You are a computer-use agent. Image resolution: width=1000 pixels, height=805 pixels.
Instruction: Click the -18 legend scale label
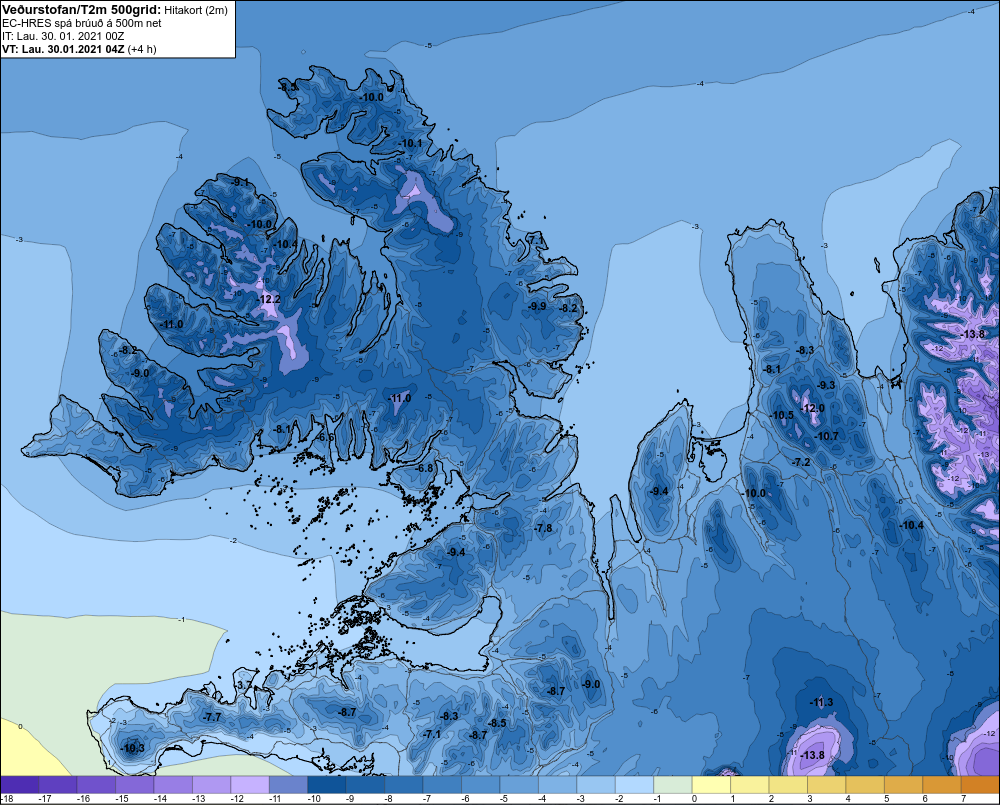tap(7, 799)
